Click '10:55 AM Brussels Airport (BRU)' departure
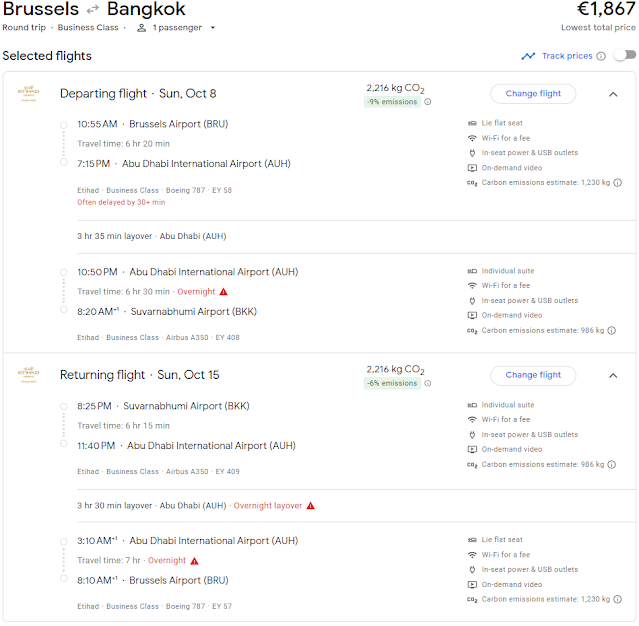Viewport: 639px width, 626px height. (x=153, y=124)
